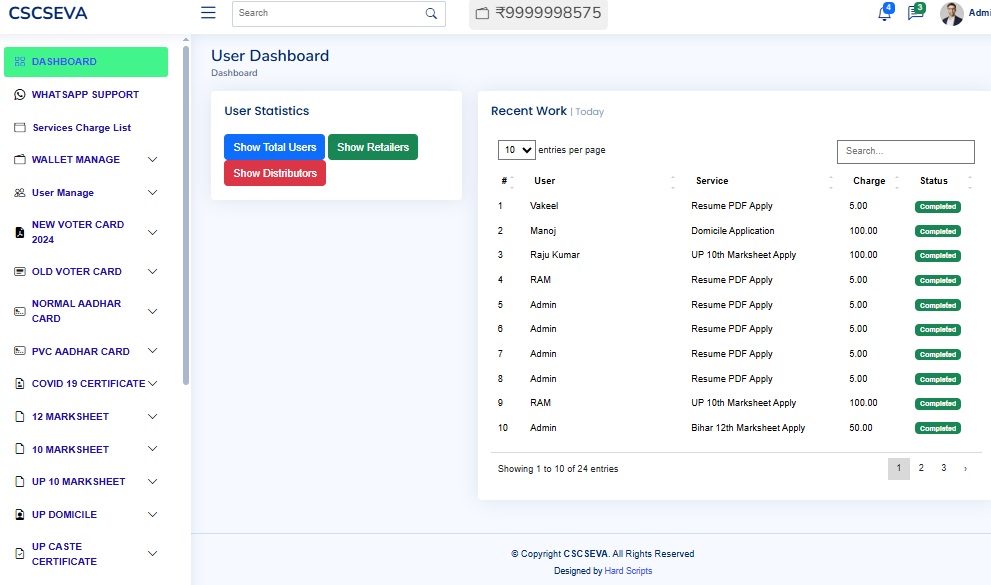Sort the table by Charge column
The width and height of the screenshot is (991, 585).
pyautogui.click(x=869, y=181)
